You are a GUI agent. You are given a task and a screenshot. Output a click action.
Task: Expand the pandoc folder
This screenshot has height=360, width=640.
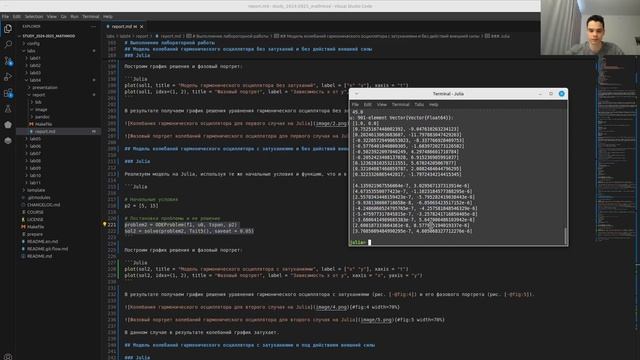click(x=42, y=117)
